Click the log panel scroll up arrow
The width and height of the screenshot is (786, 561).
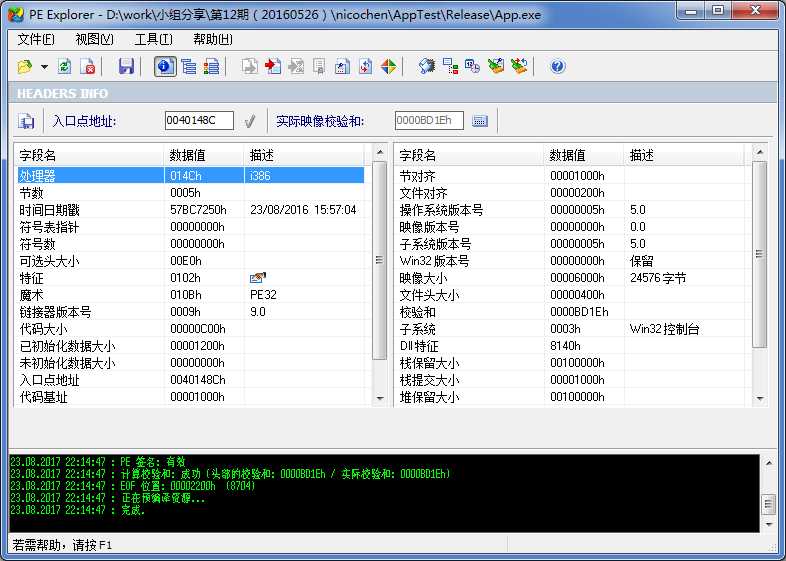pos(769,463)
